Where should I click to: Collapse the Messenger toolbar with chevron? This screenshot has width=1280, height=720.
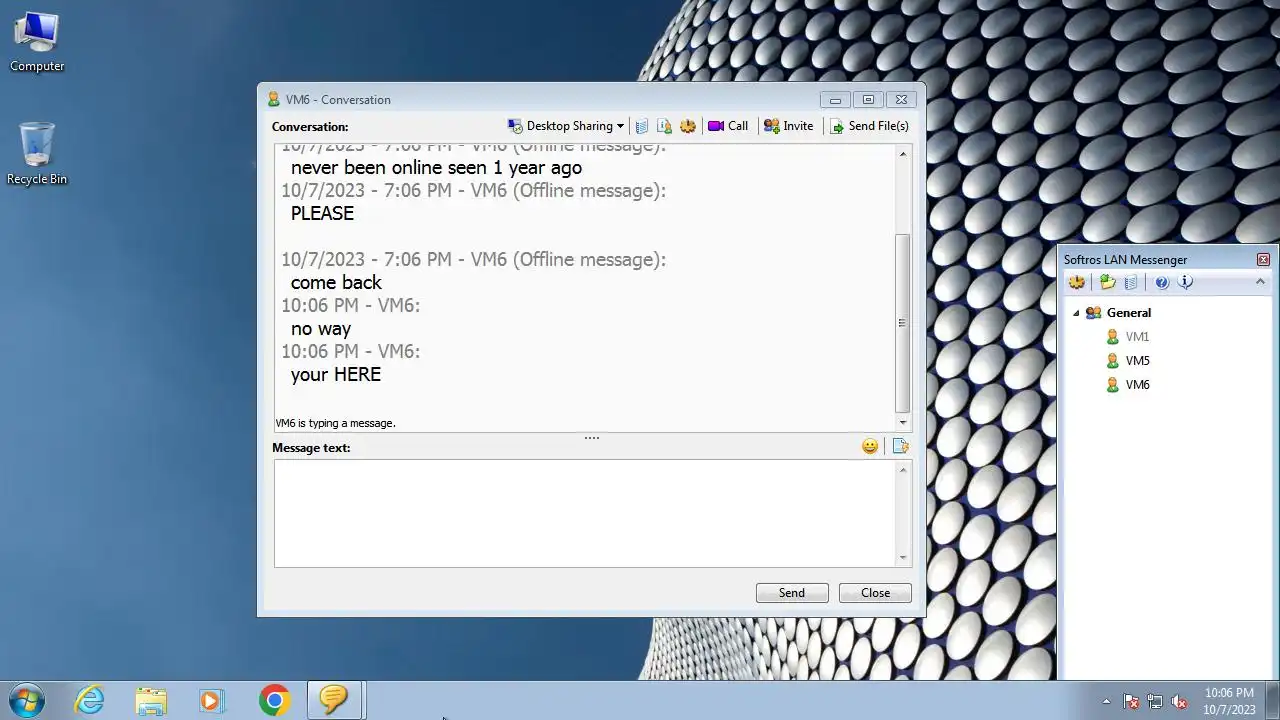pos(1260,282)
